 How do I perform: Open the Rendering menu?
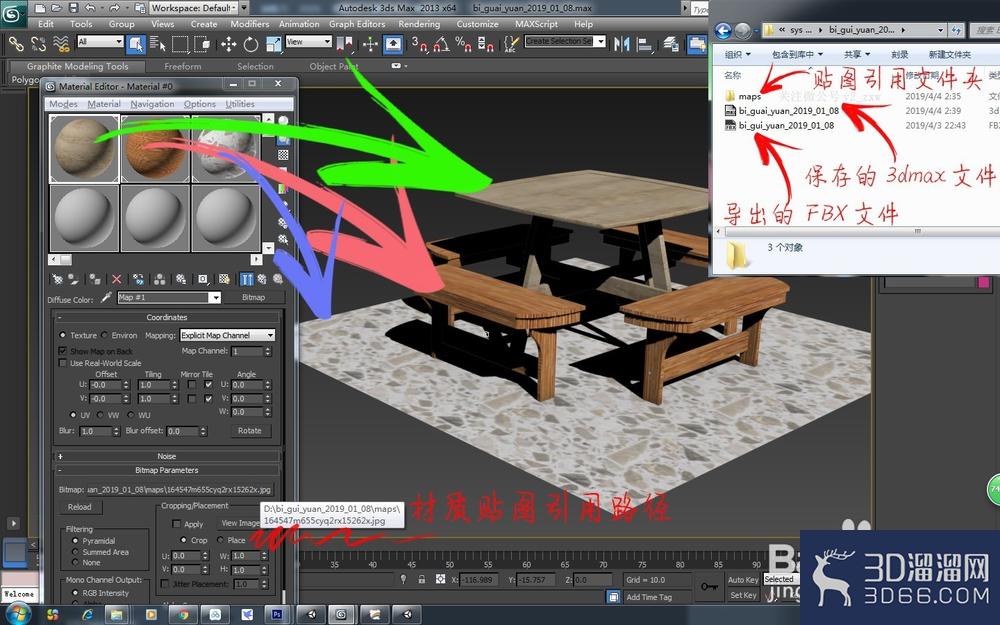pos(419,24)
